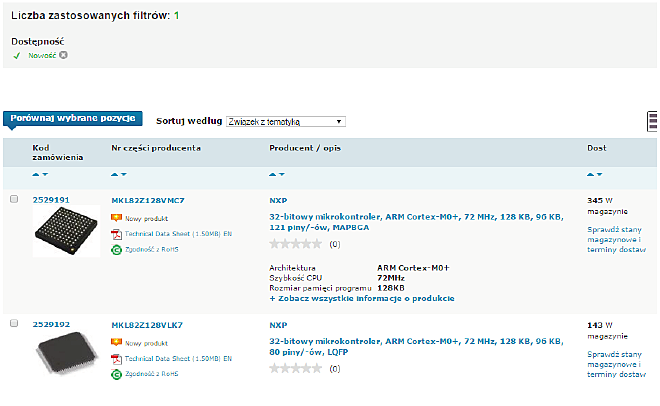Click the RoHS compliance icon for MKL82Z128VMC7
This screenshot has height=406, width=660.
coord(116,249)
